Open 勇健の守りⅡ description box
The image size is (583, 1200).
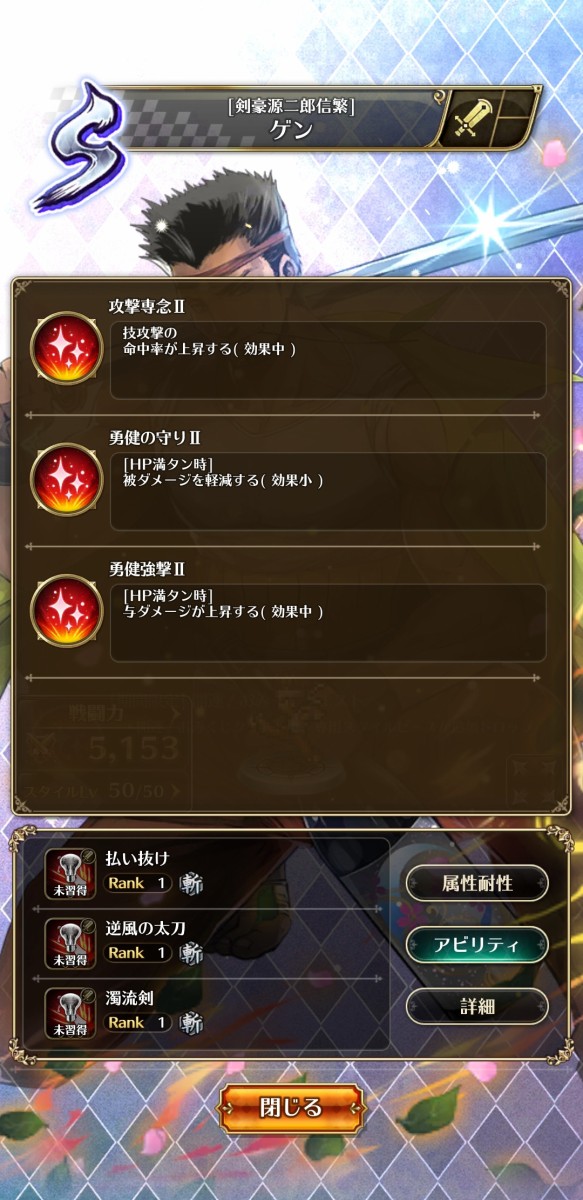(x=328, y=491)
